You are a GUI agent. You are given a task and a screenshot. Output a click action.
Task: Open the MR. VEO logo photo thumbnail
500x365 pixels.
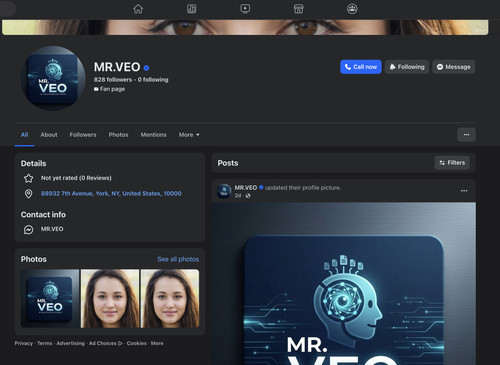click(x=50, y=299)
